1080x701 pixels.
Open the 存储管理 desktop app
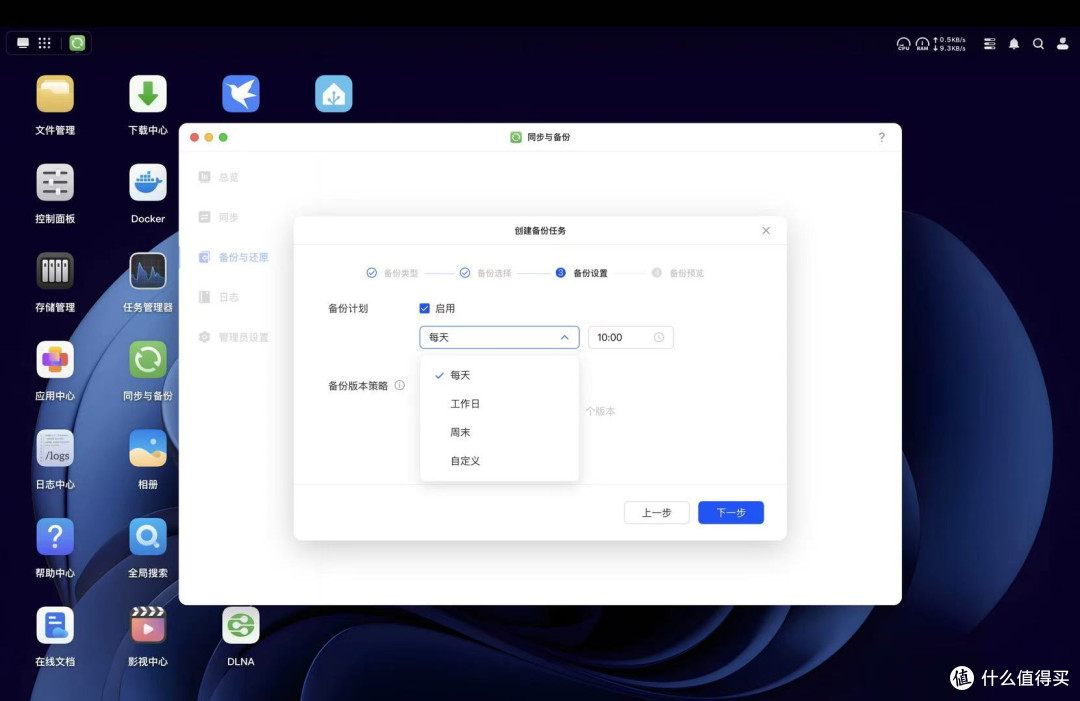(x=55, y=271)
